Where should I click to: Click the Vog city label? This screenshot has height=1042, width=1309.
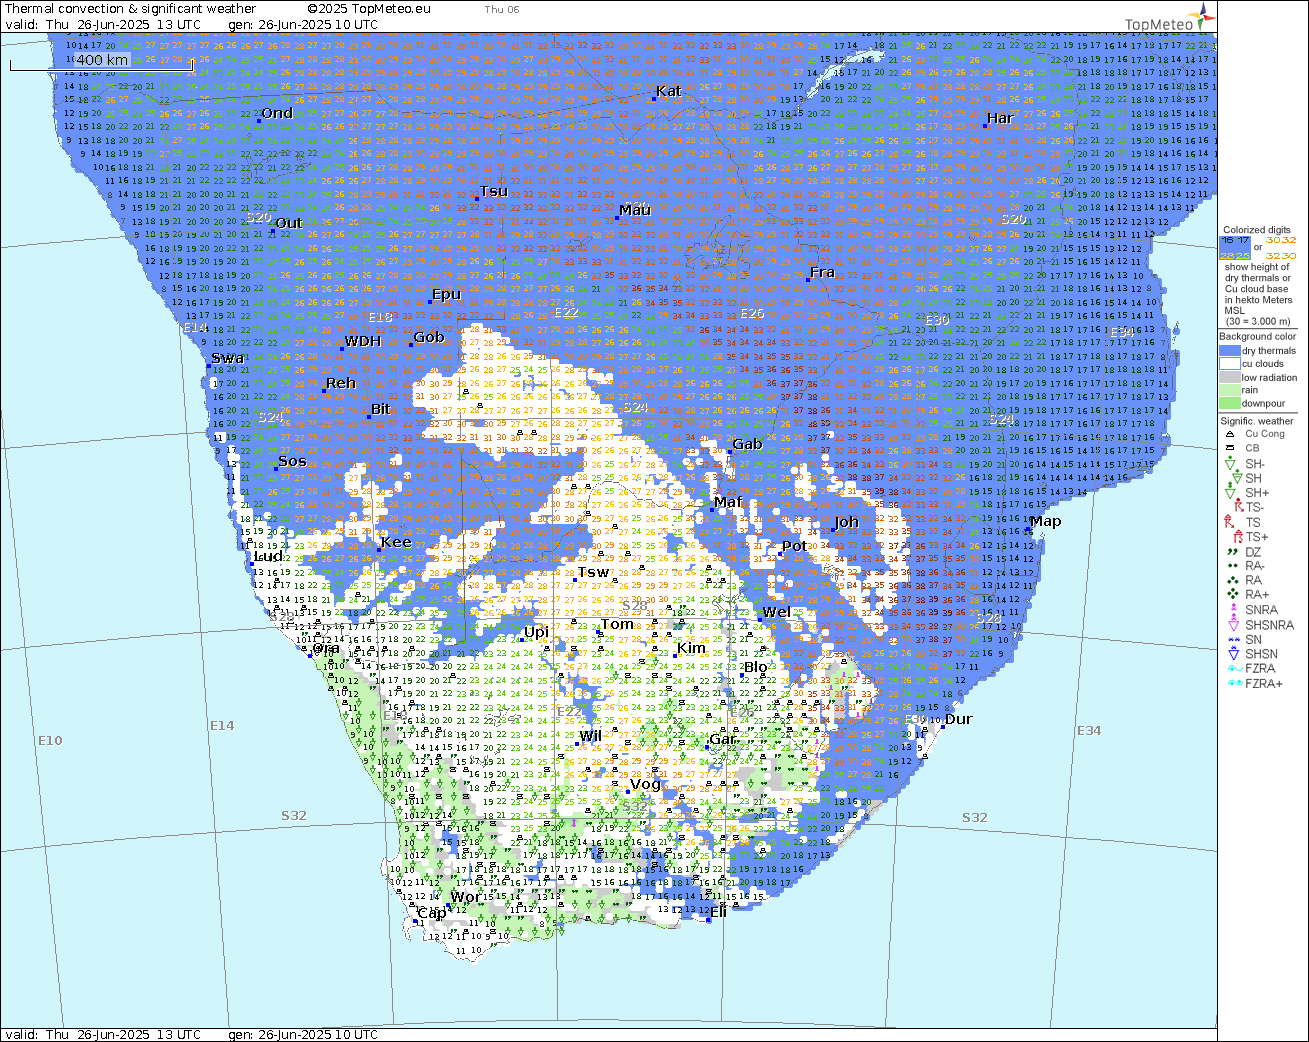(646, 784)
